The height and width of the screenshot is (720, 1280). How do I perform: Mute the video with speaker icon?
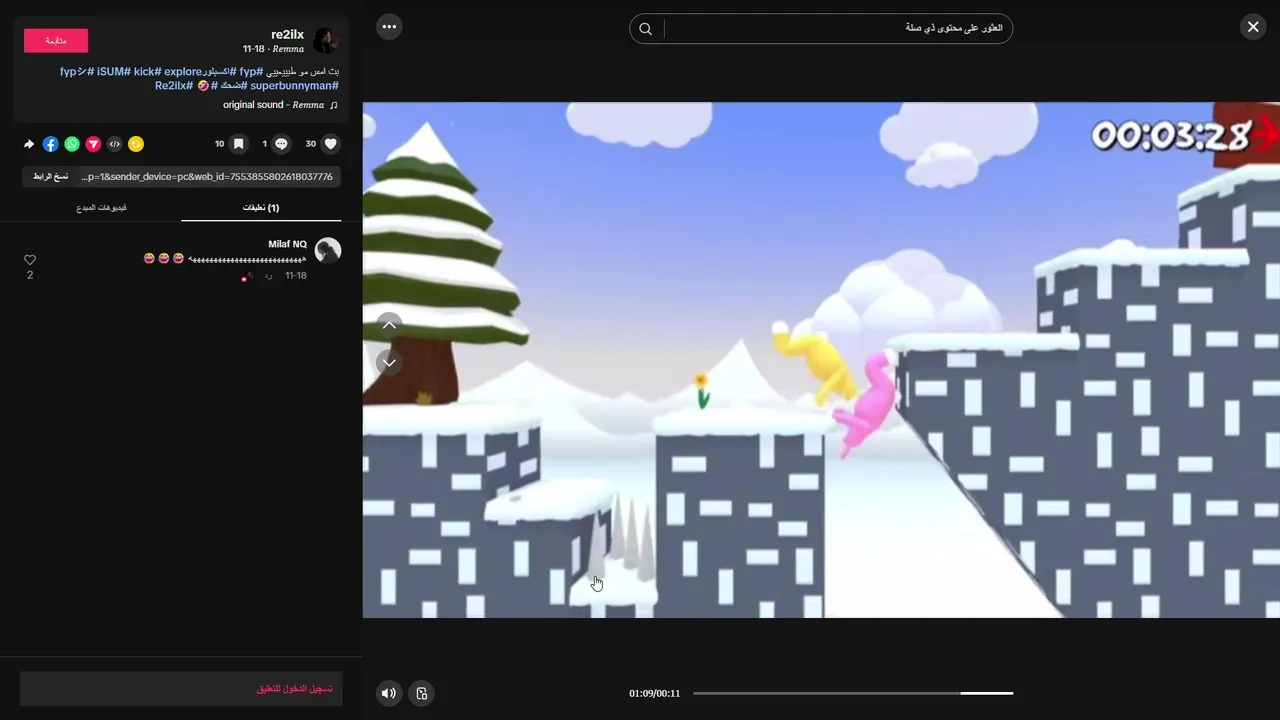click(389, 693)
